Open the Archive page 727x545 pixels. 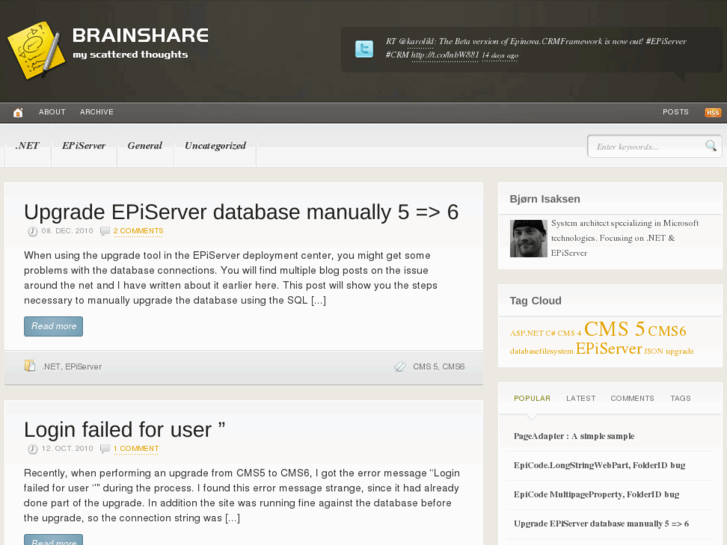click(x=96, y=112)
